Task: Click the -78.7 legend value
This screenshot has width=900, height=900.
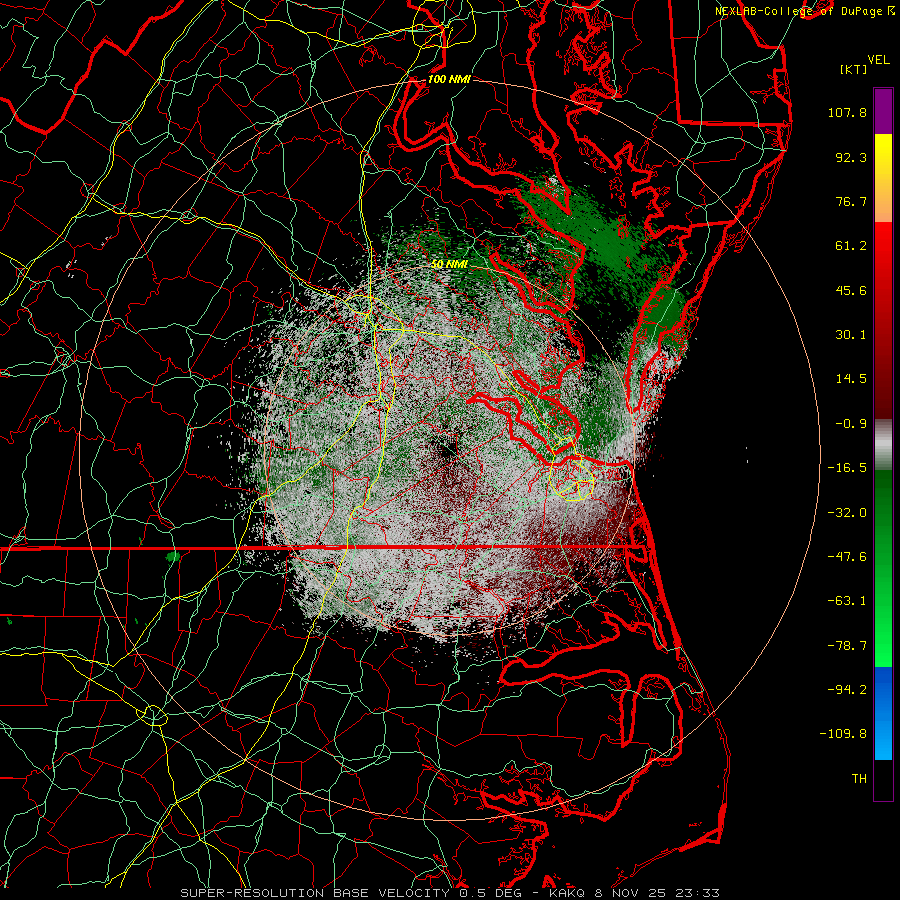Action: click(847, 646)
